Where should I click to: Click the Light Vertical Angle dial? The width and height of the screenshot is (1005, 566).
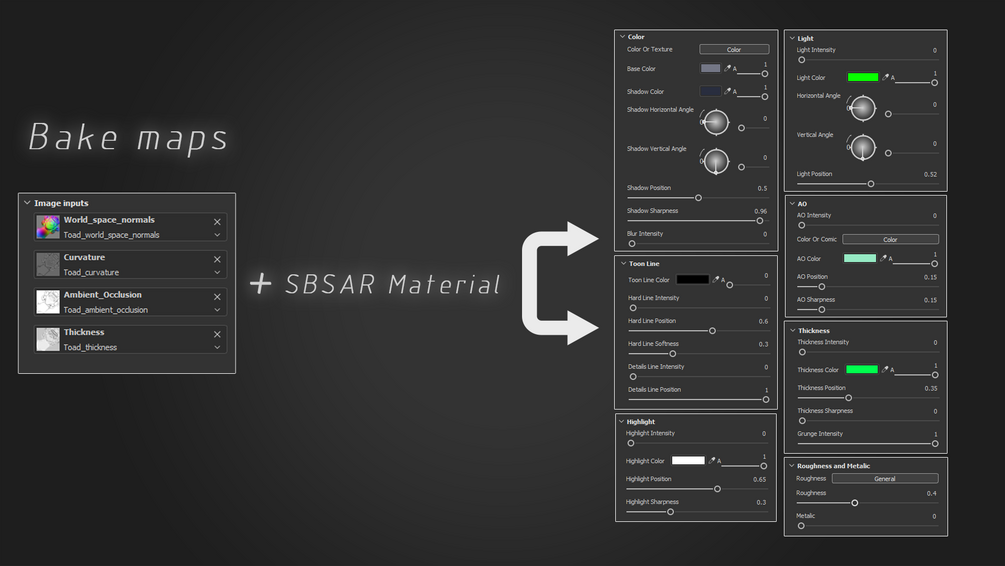(x=863, y=147)
